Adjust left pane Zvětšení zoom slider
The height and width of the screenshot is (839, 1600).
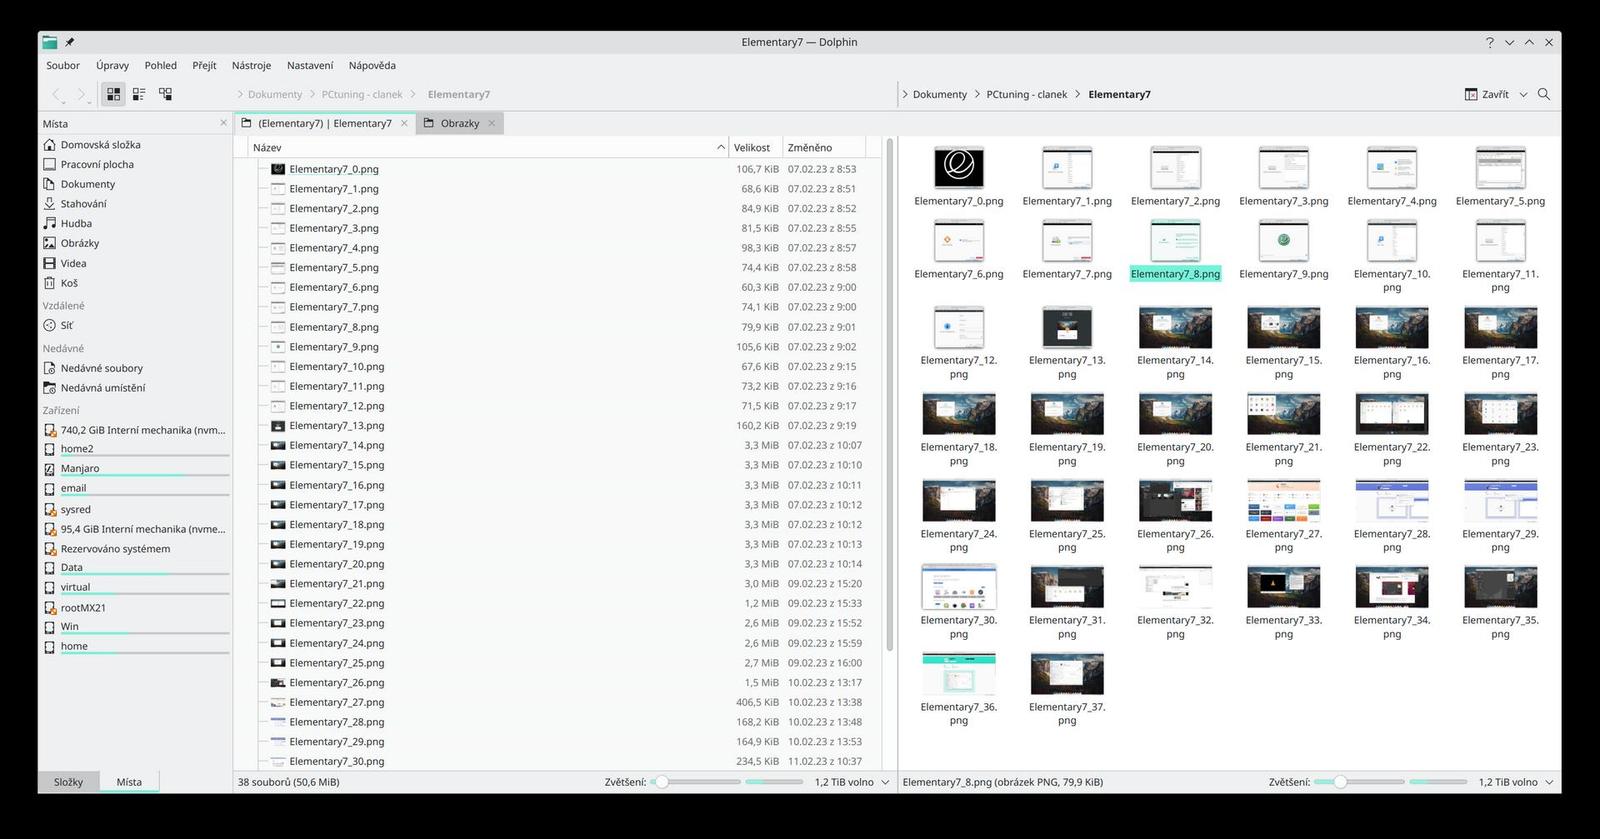(697, 782)
